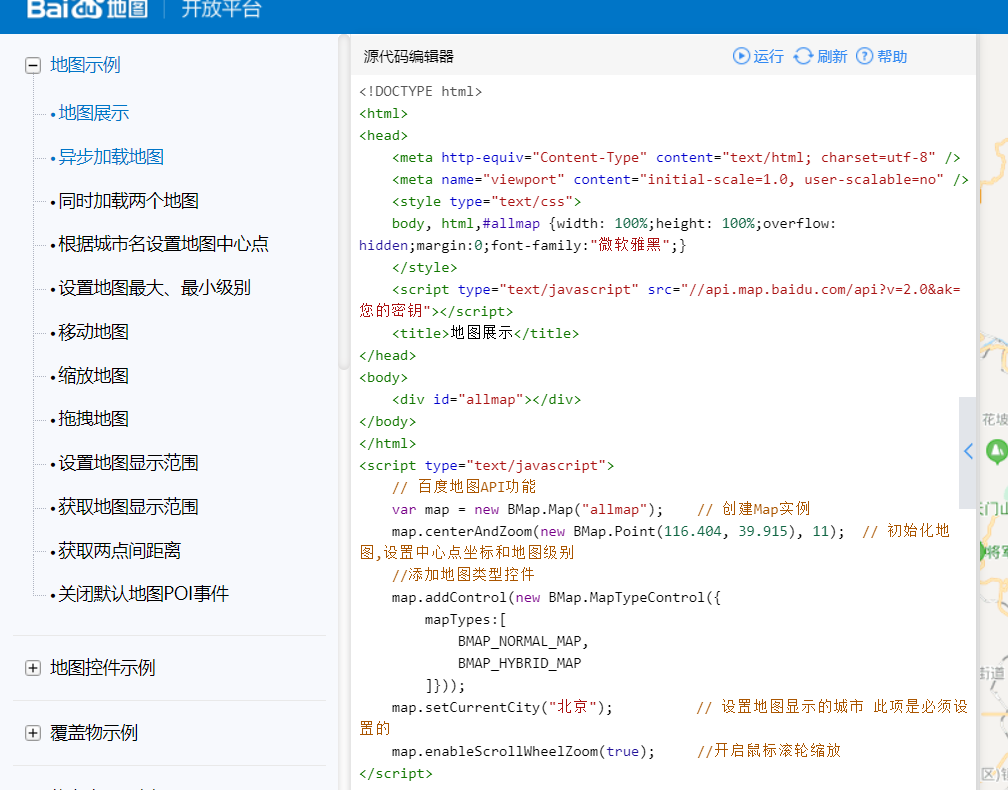Click the div id allmap line

(486, 399)
